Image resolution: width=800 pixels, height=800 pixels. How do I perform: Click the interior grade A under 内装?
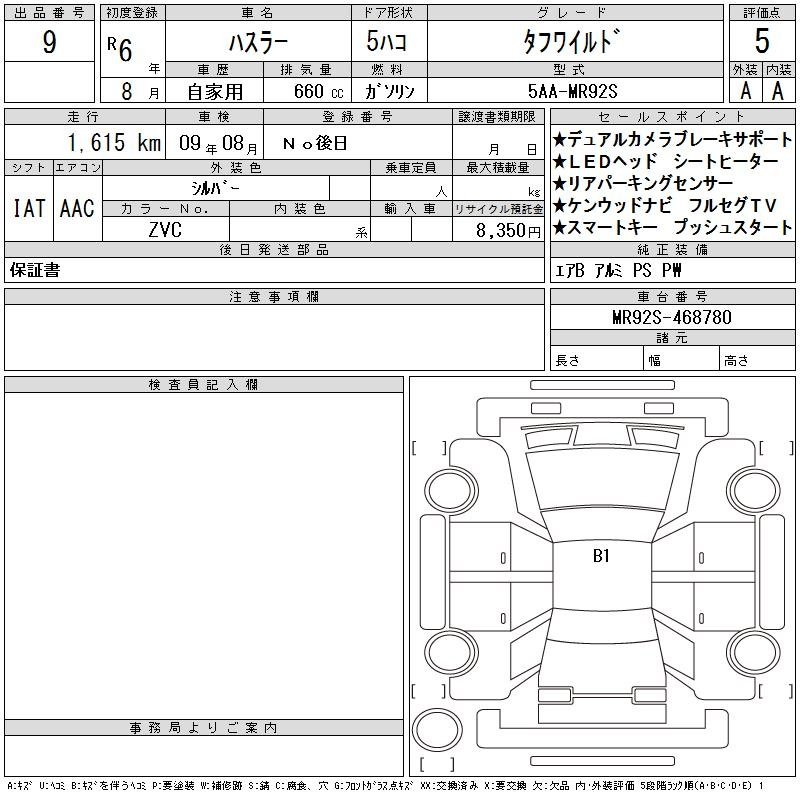pyautogui.click(x=778, y=91)
